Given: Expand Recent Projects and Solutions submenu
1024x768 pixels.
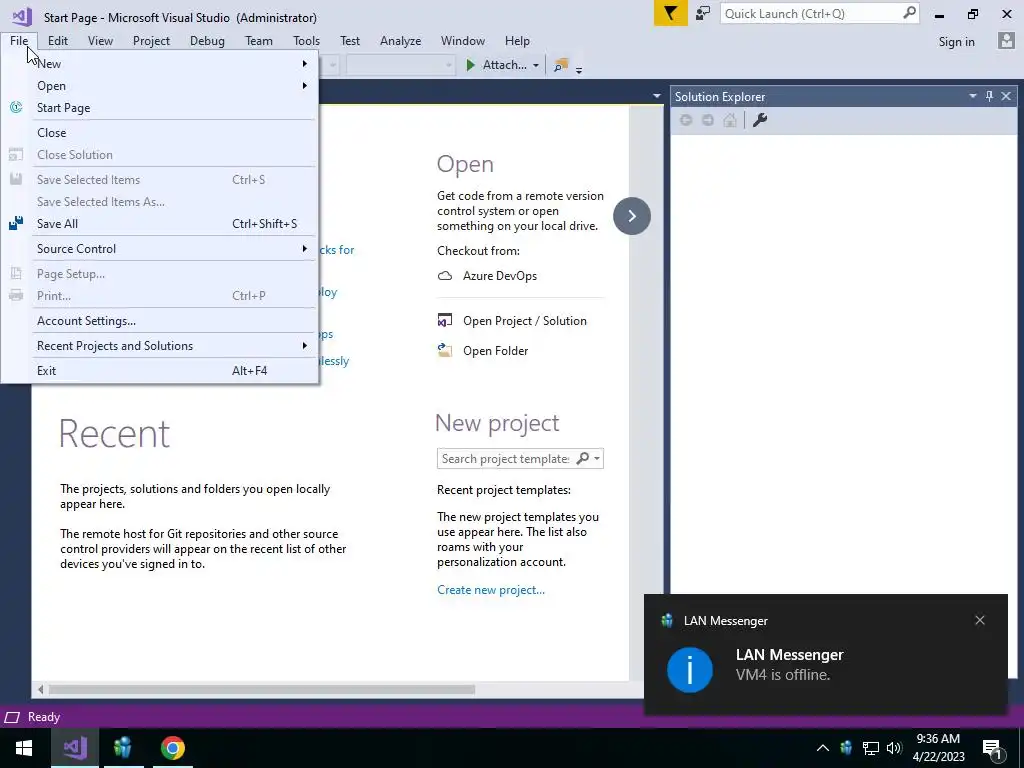Looking at the screenshot, I should point(304,345).
